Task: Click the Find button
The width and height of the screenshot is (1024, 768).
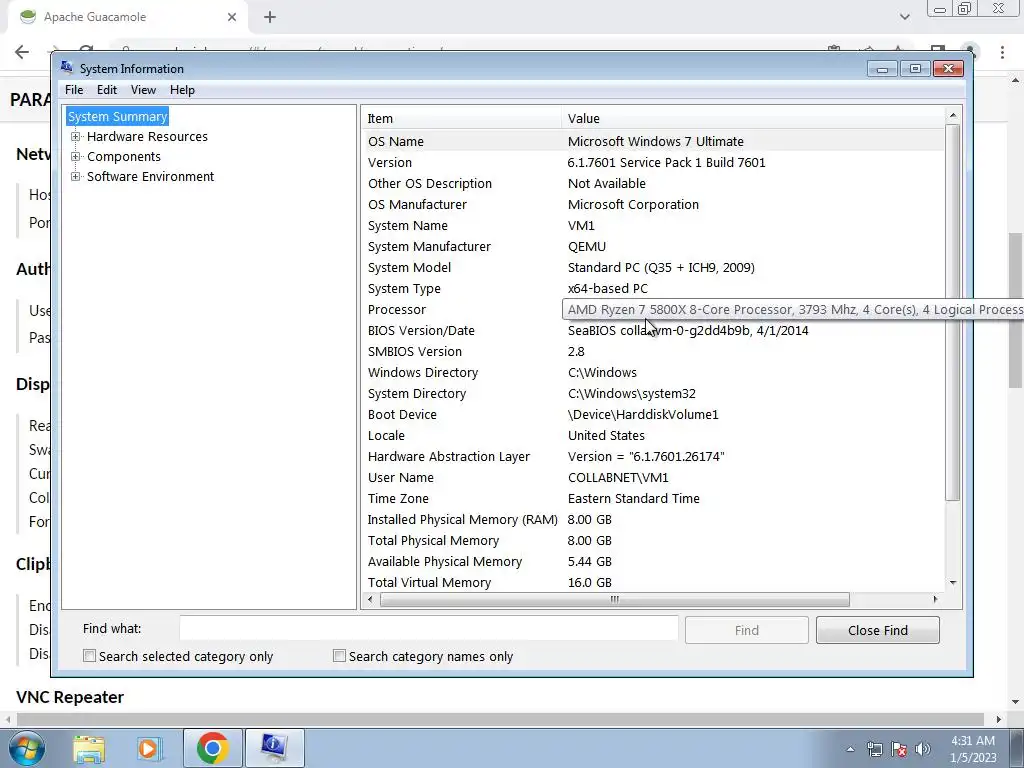Action: [746, 630]
